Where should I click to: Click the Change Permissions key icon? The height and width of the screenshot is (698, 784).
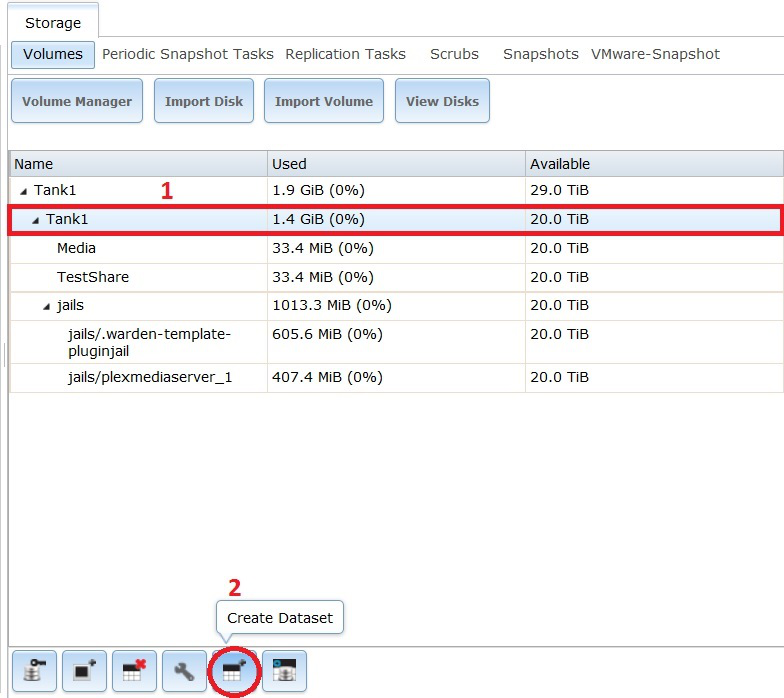tap(33, 672)
